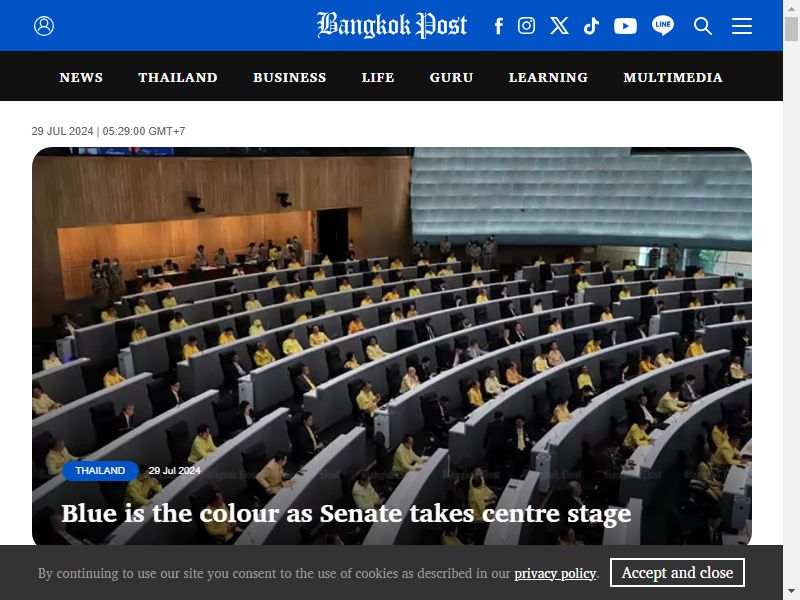Open the LIFE menu item
This screenshot has width=800, height=600.
pyautogui.click(x=378, y=77)
